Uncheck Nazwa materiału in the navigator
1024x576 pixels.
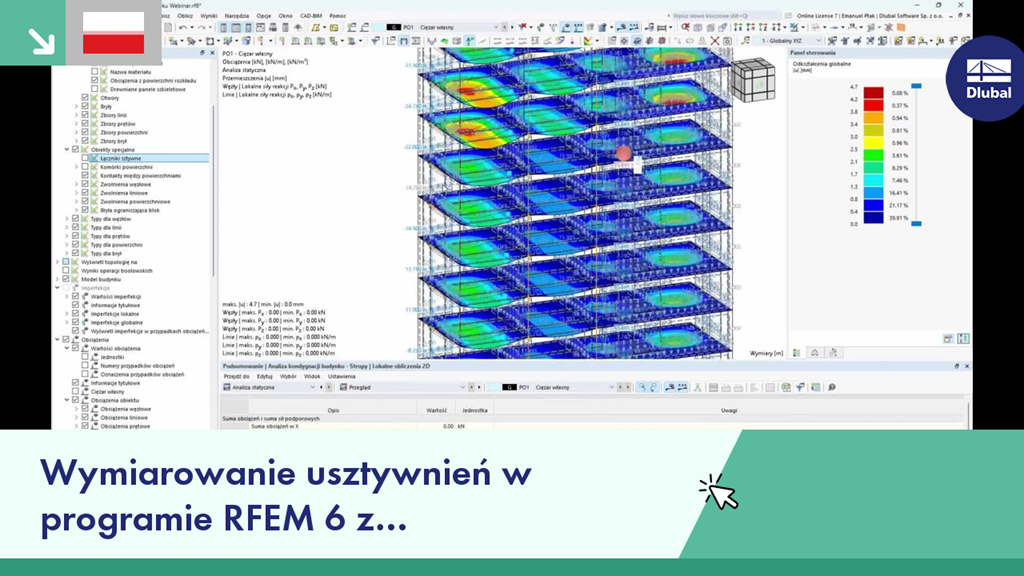pyautogui.click(x=96, y=72)
